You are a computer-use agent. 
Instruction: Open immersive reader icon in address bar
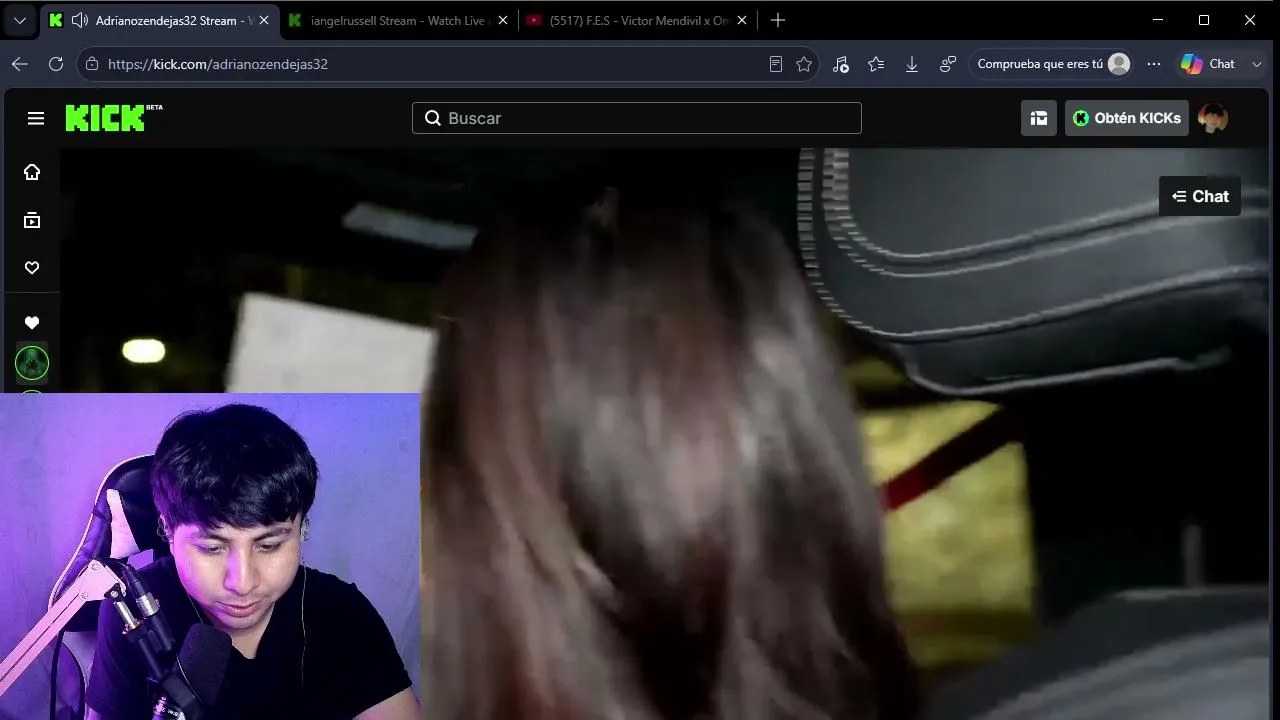pos(775,64)
